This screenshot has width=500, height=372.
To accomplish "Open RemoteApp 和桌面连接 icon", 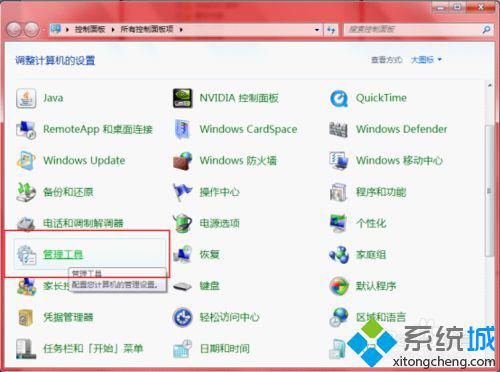I will coord(26,129).
